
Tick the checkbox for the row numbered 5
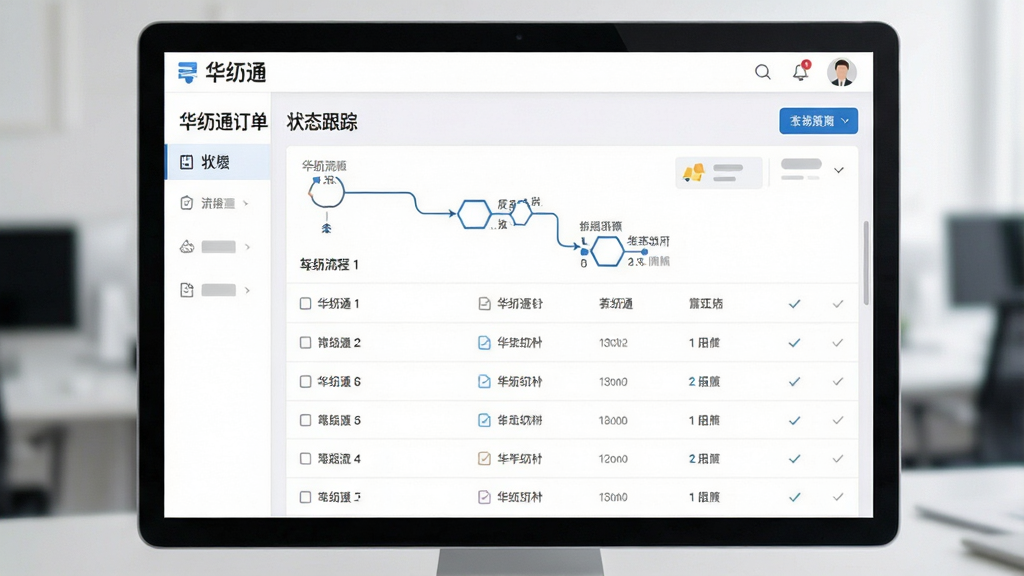pos(305,420)
